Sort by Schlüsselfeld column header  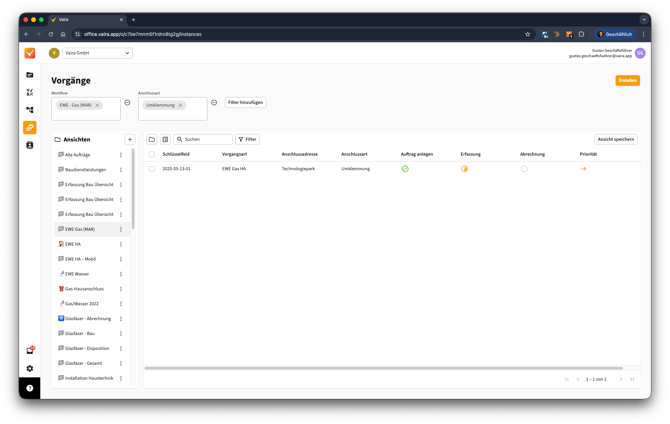176,154
